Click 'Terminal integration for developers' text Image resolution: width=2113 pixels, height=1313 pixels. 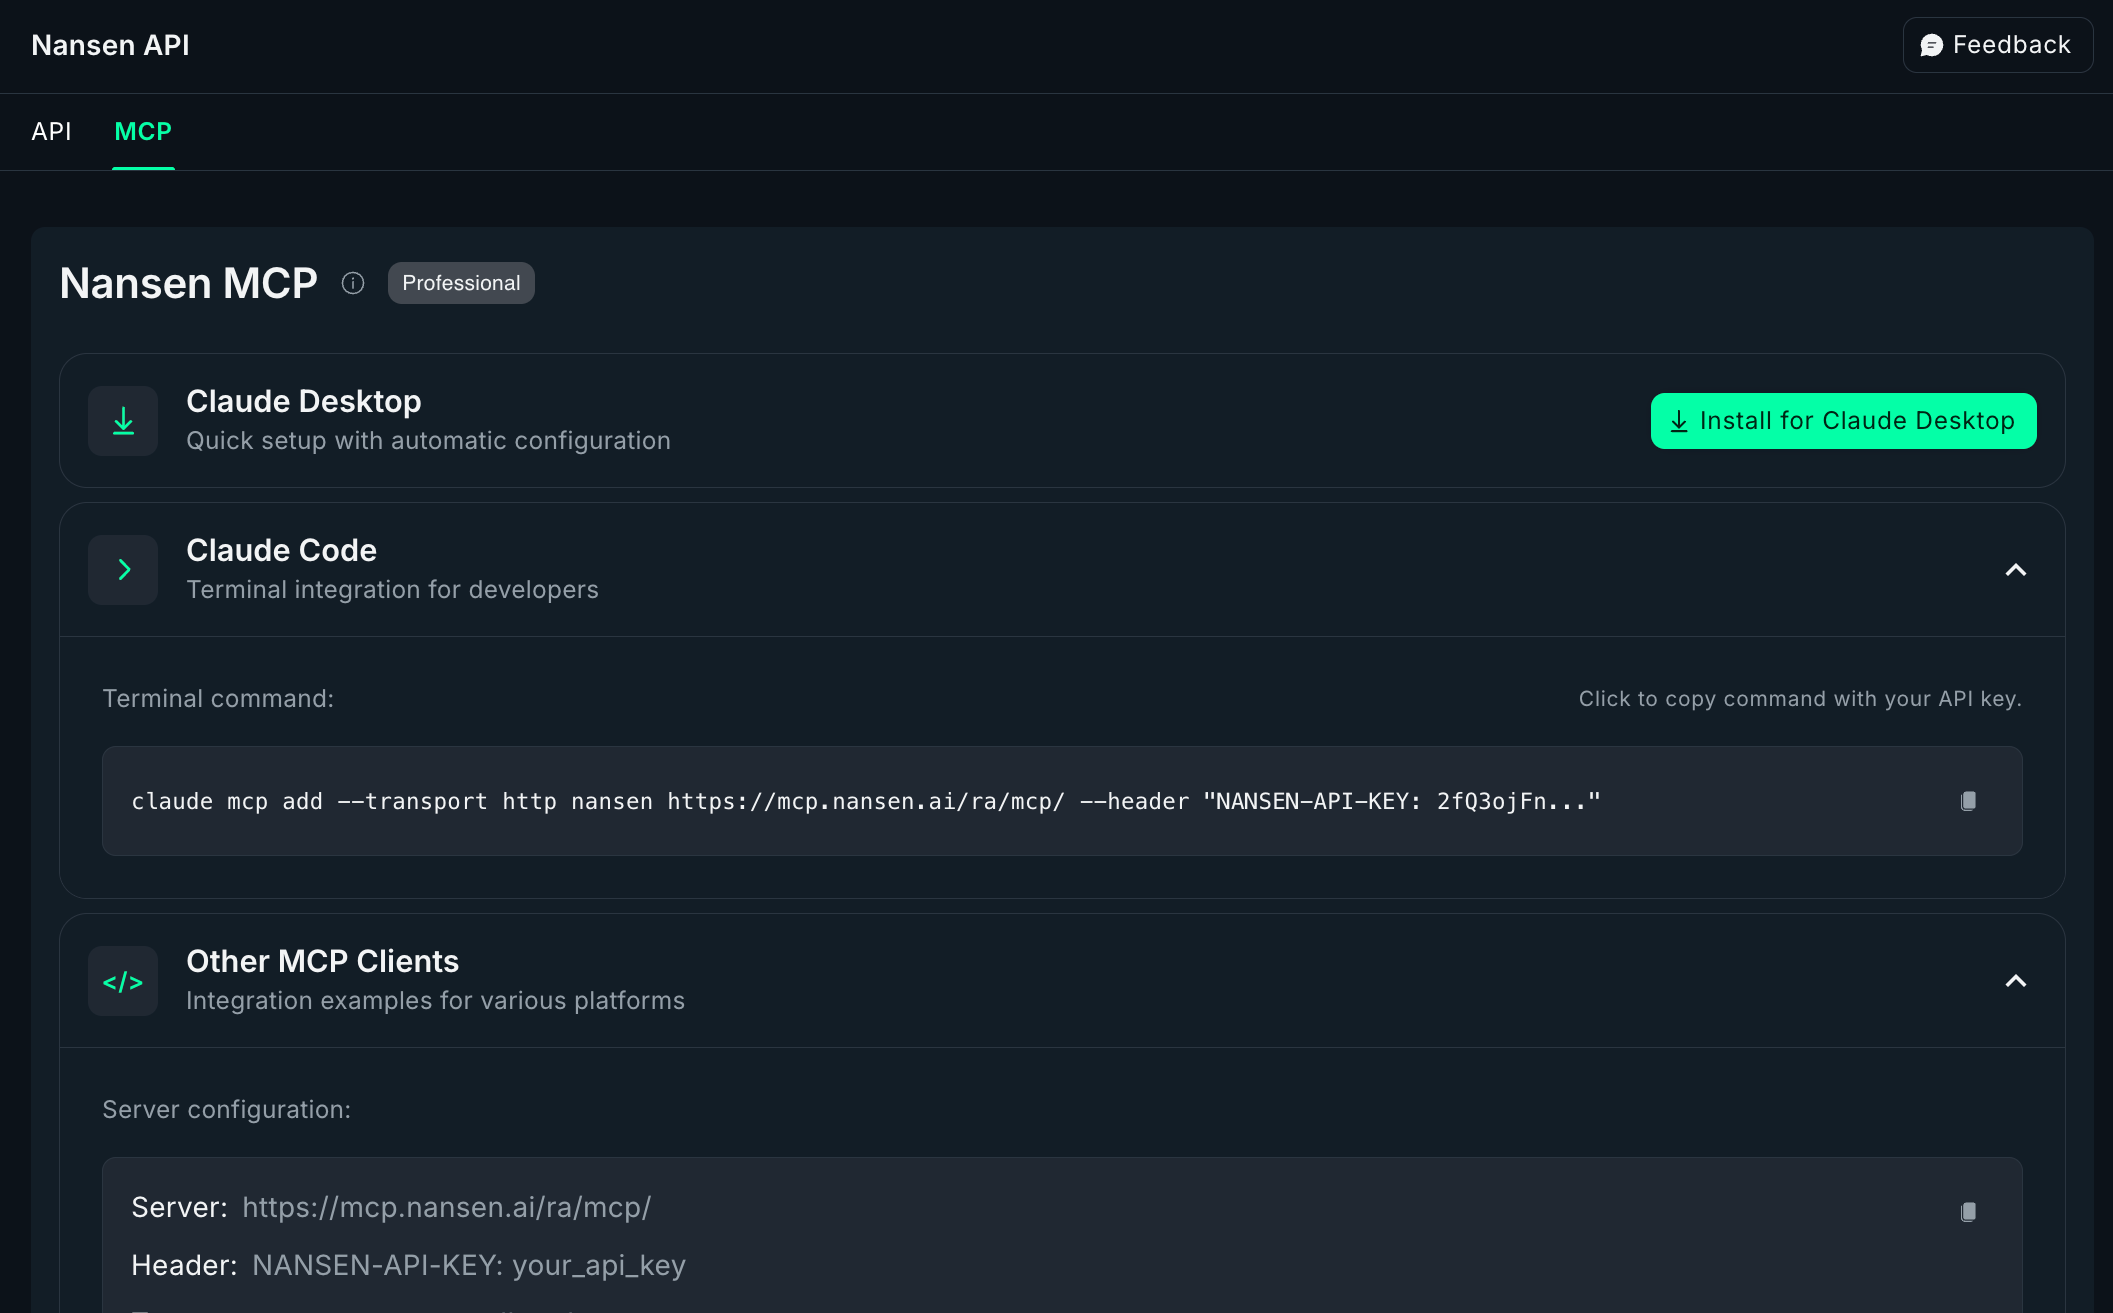(392, 589)
